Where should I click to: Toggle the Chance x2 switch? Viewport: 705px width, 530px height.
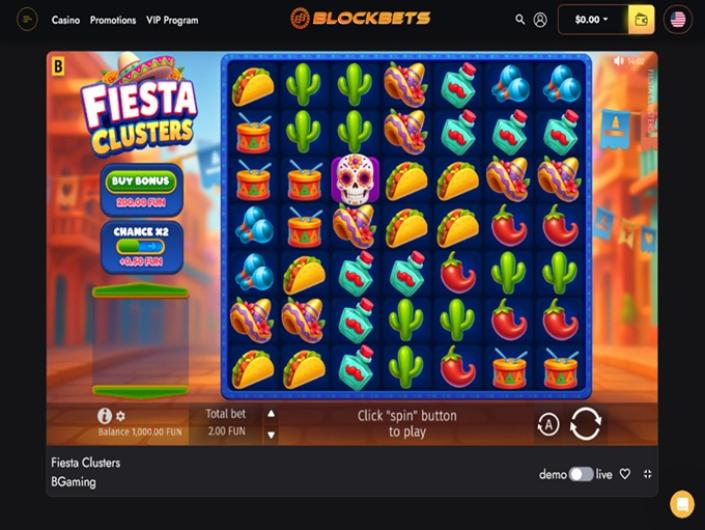[x=141, y=246]
